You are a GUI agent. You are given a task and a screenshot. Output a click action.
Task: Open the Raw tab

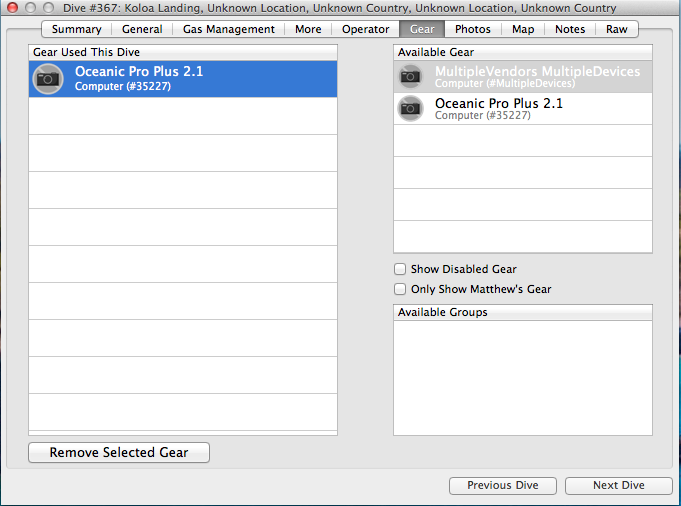point(617,29)
